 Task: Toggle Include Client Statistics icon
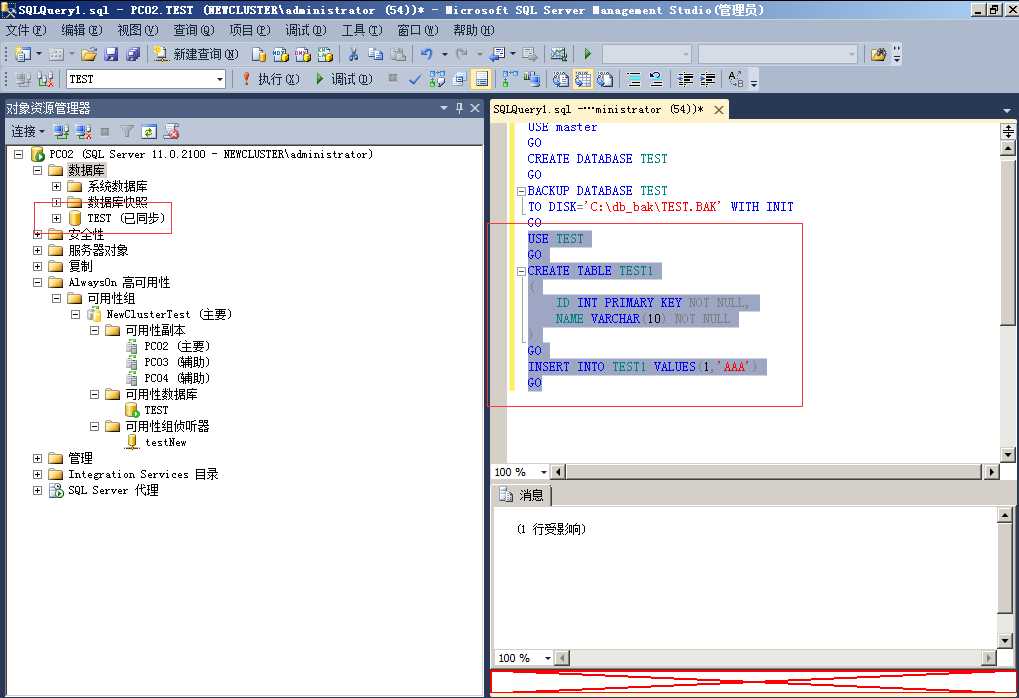click(x=532, y=79)
